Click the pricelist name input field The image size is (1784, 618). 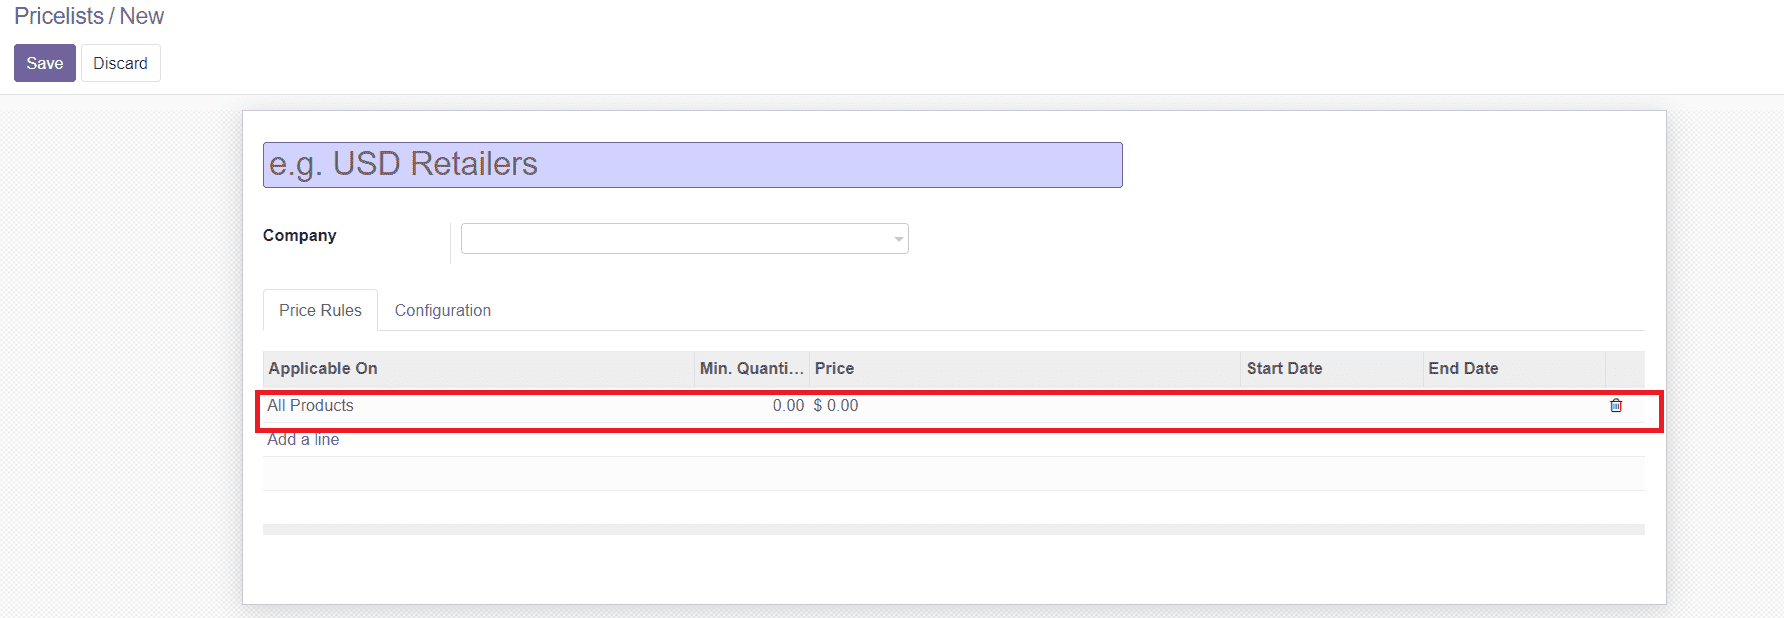click(693, 164)
